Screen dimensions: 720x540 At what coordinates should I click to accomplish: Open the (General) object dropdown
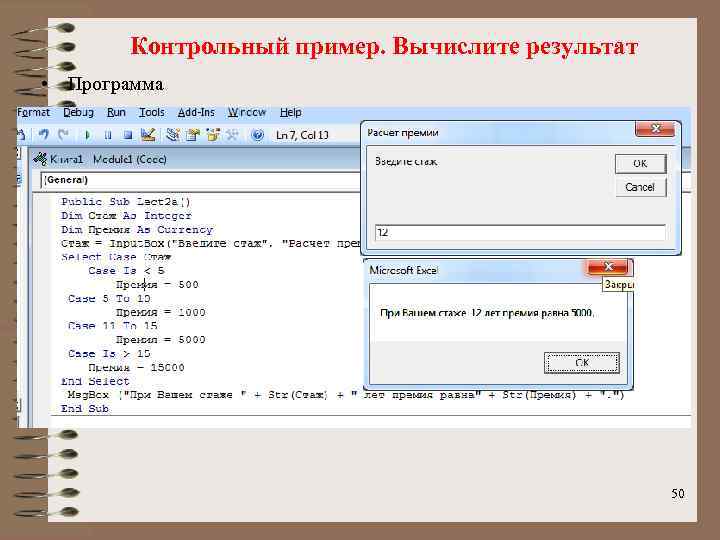200,180
